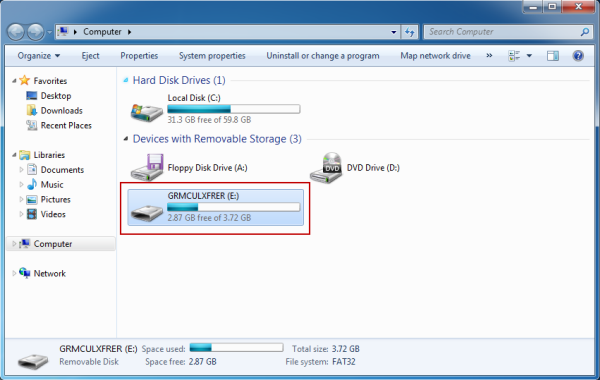This screenshot has height=380, width=600.
Task: Click Map network drive
Action: coord(435,56)
